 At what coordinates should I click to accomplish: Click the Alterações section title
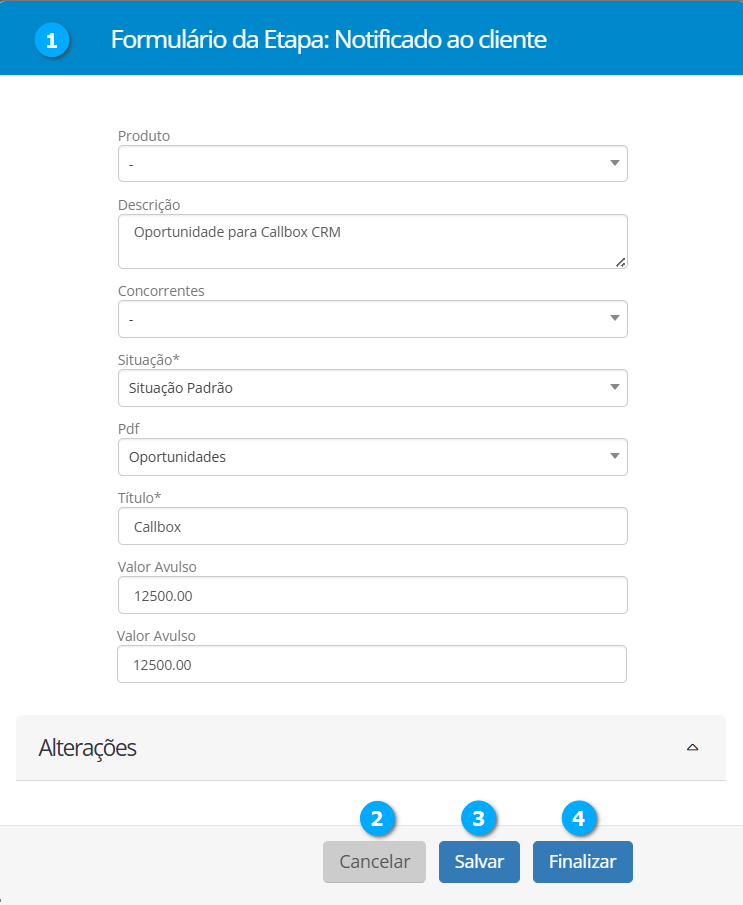coord(87,748)
